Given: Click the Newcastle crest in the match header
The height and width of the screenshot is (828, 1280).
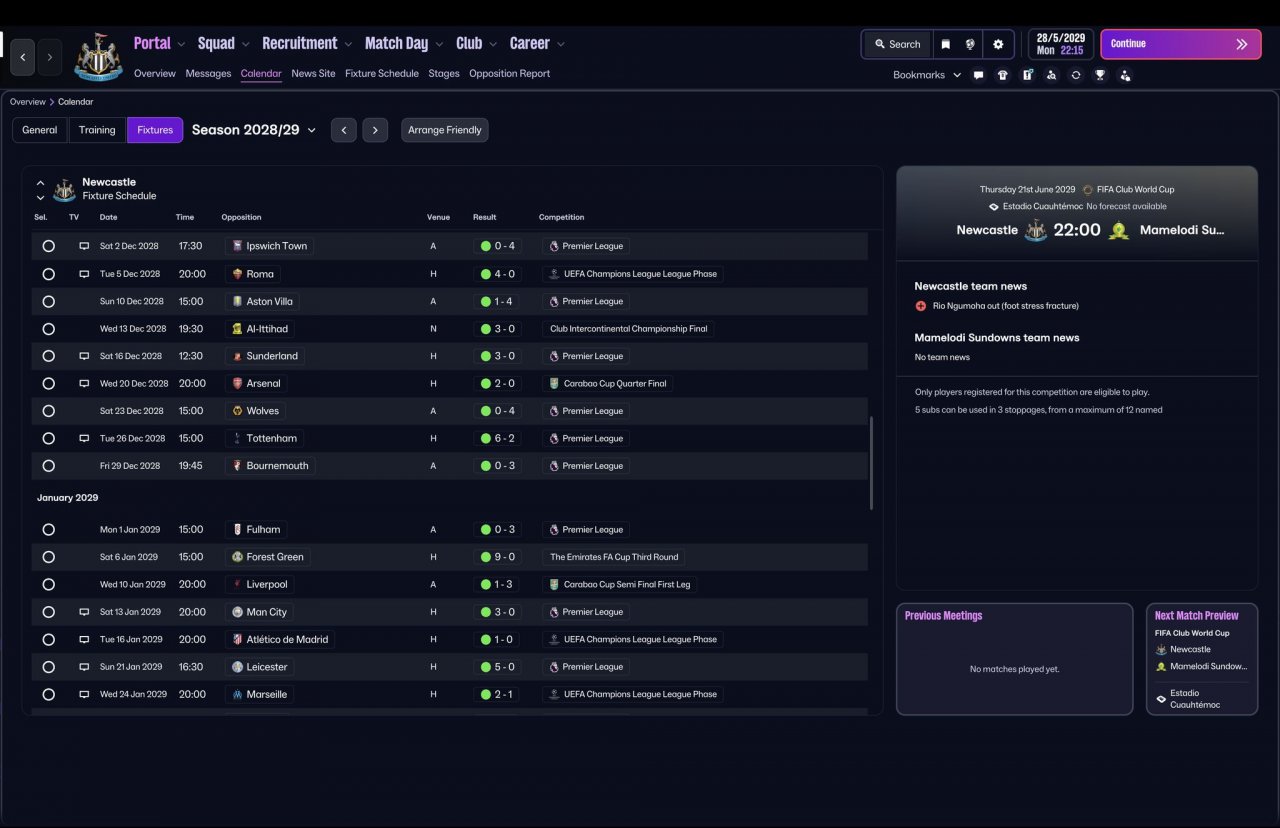Looking at the screenshot, I should coord(1036,230).
